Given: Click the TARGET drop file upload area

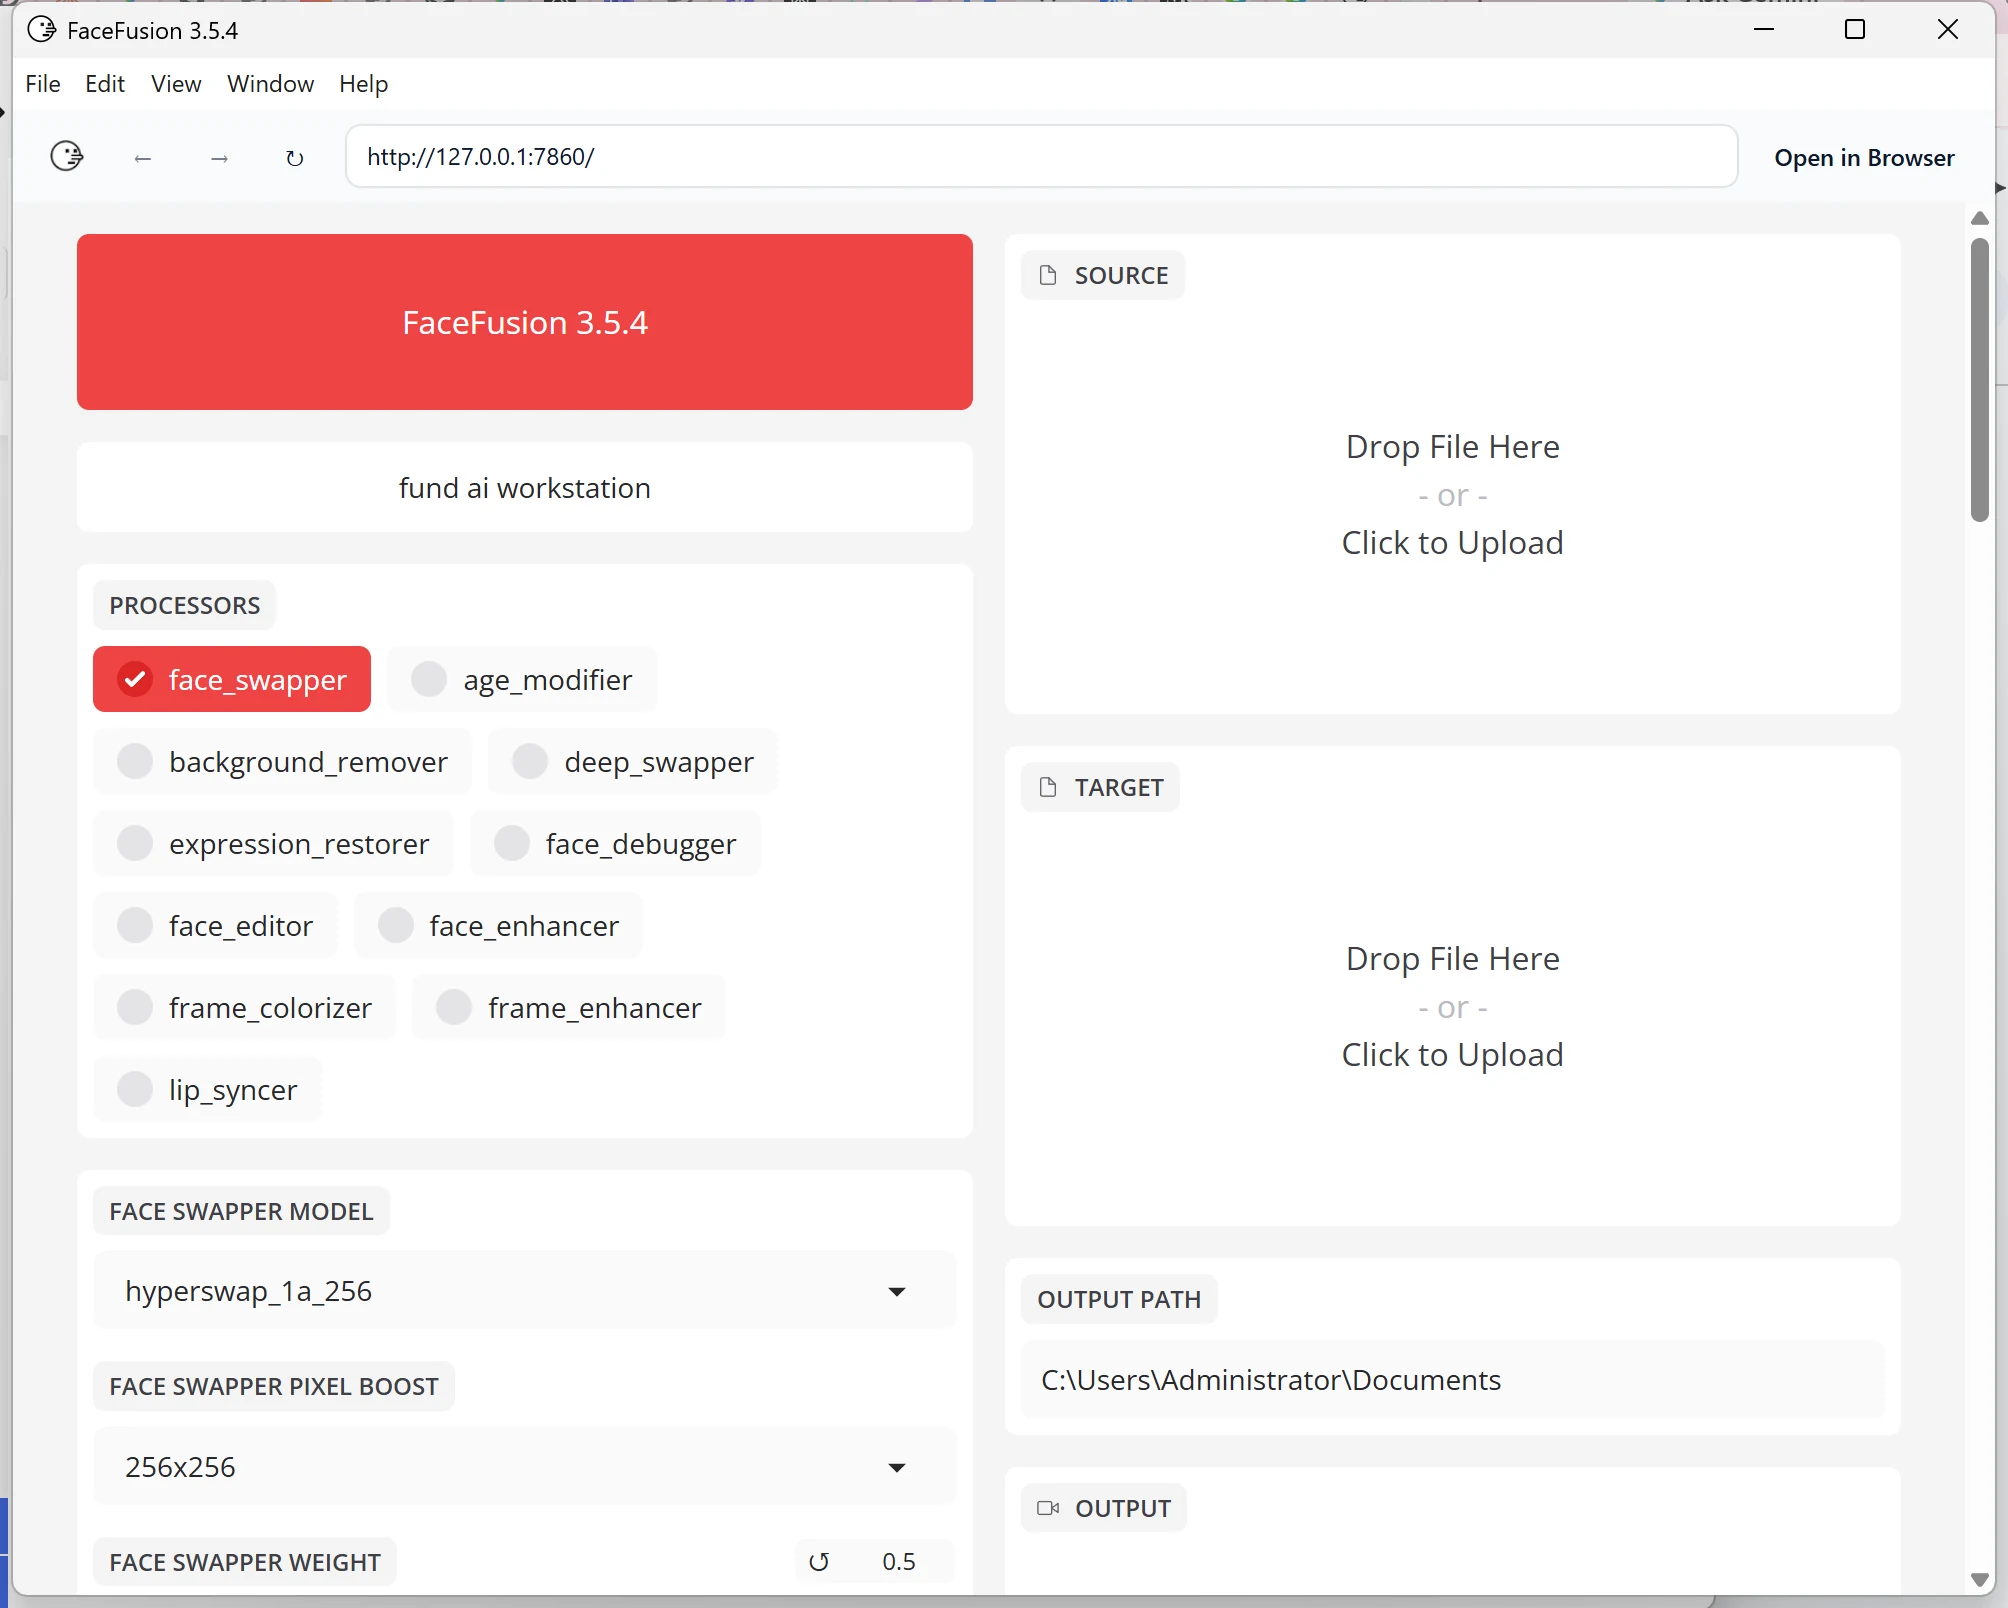Looking at the screenshot, I should pyautogui.click(x=1452, y=1007).
